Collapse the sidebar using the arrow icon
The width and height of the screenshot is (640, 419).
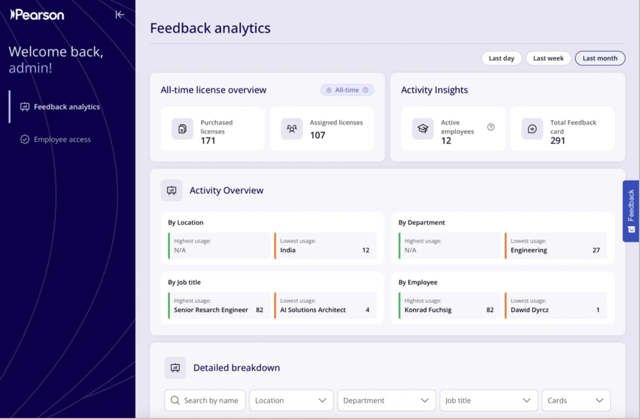point(120,15)
